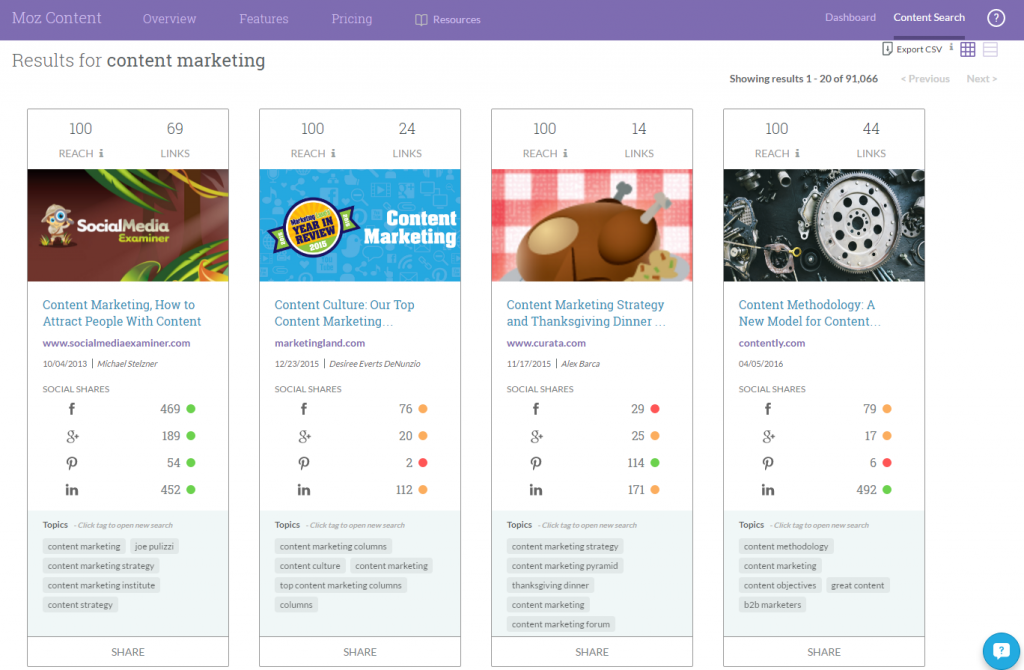Click SHARE button on marketingland.com card

pos(360,652)
